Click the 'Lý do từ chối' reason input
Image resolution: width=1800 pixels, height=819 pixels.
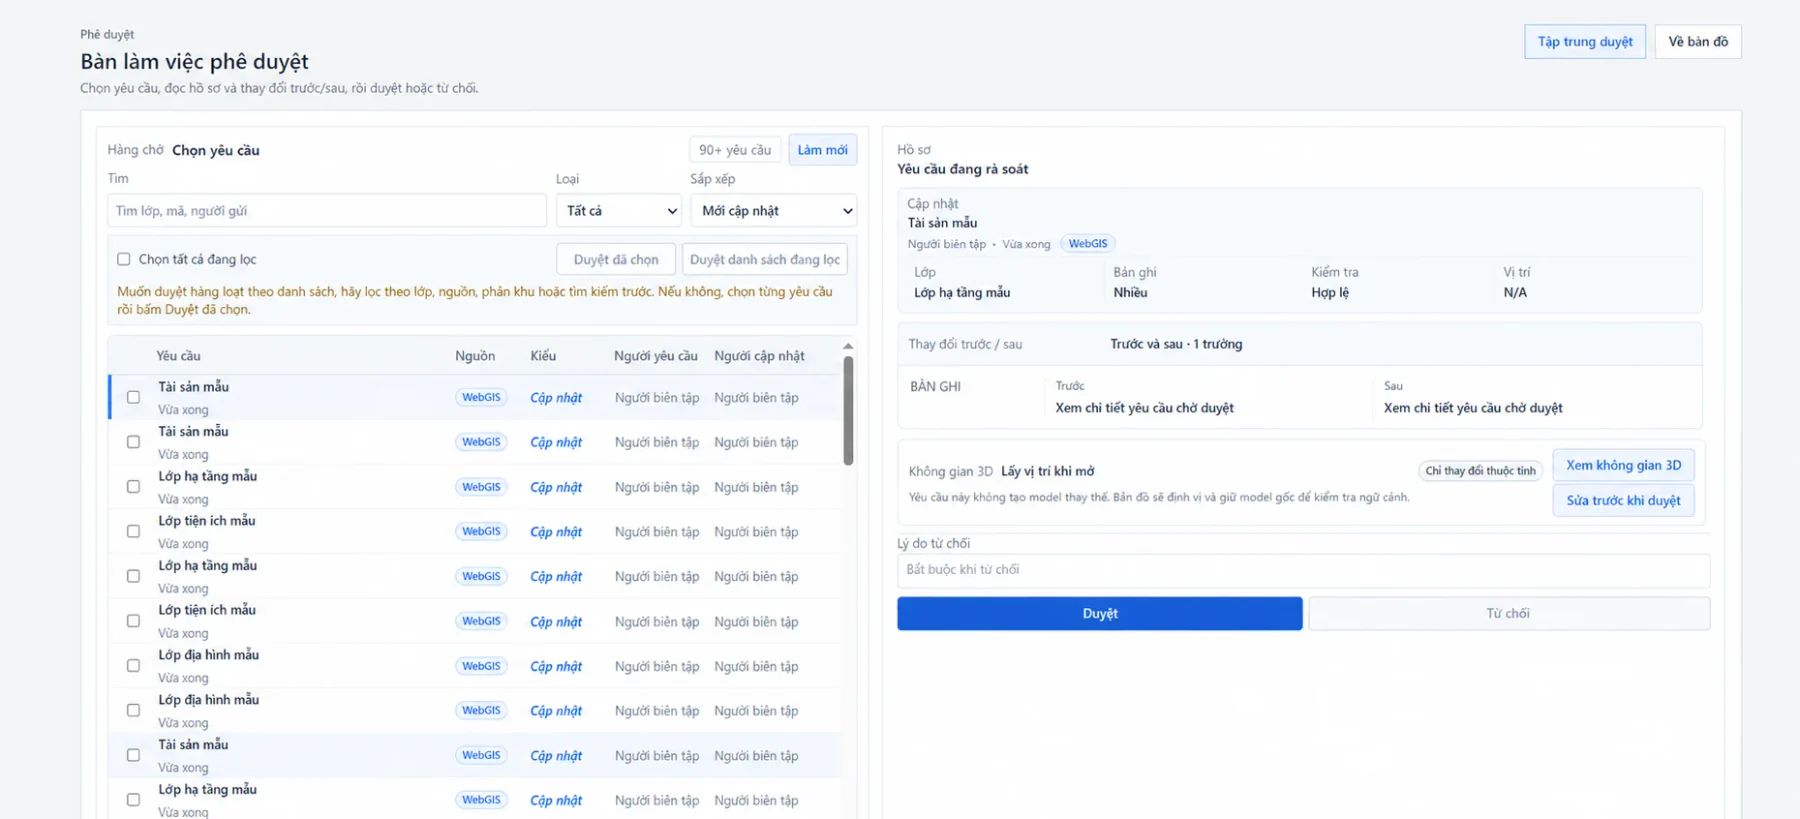[1303, 570]
